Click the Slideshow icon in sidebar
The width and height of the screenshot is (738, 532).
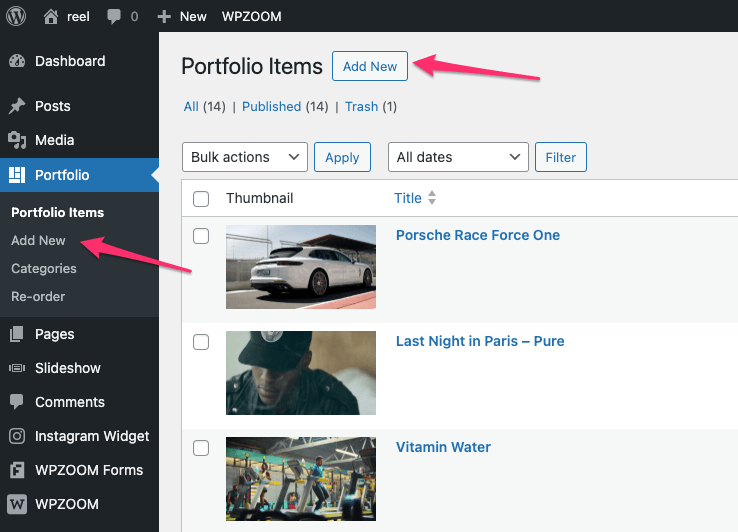coord(17,368)
